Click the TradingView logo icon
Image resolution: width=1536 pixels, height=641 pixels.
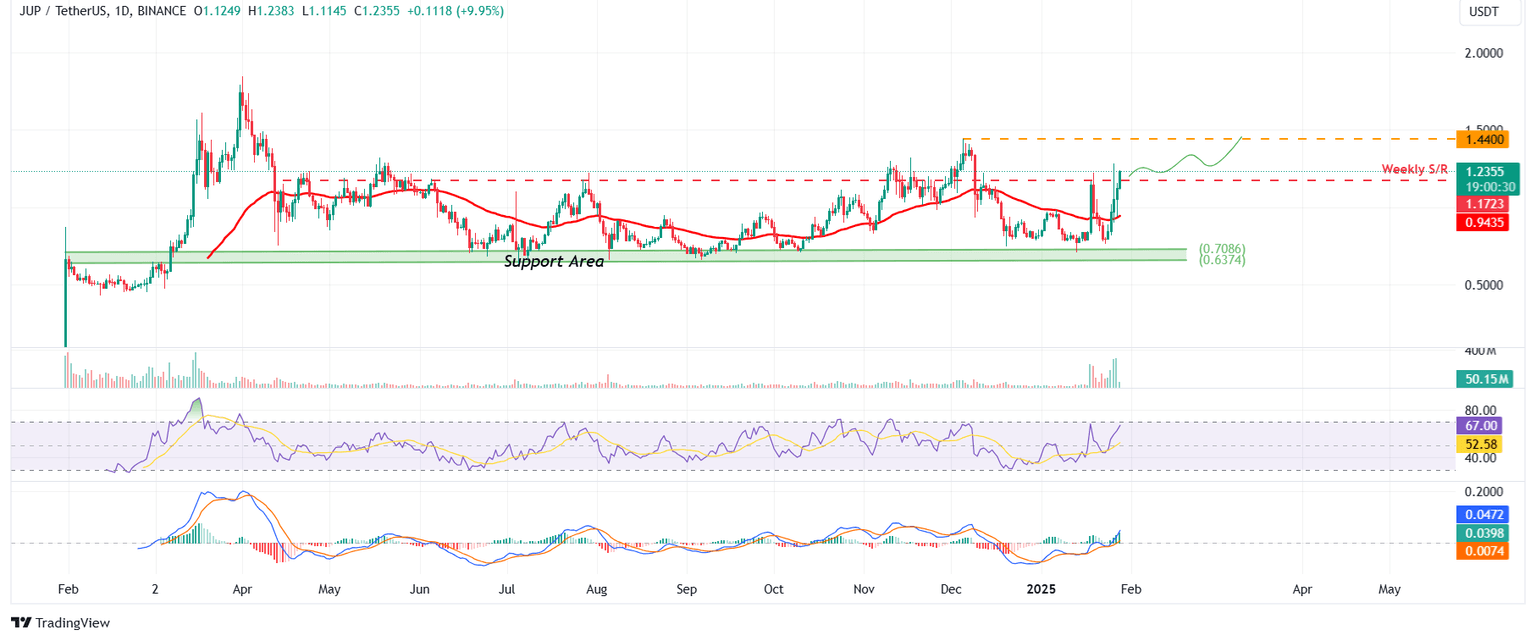pos(20,623)
